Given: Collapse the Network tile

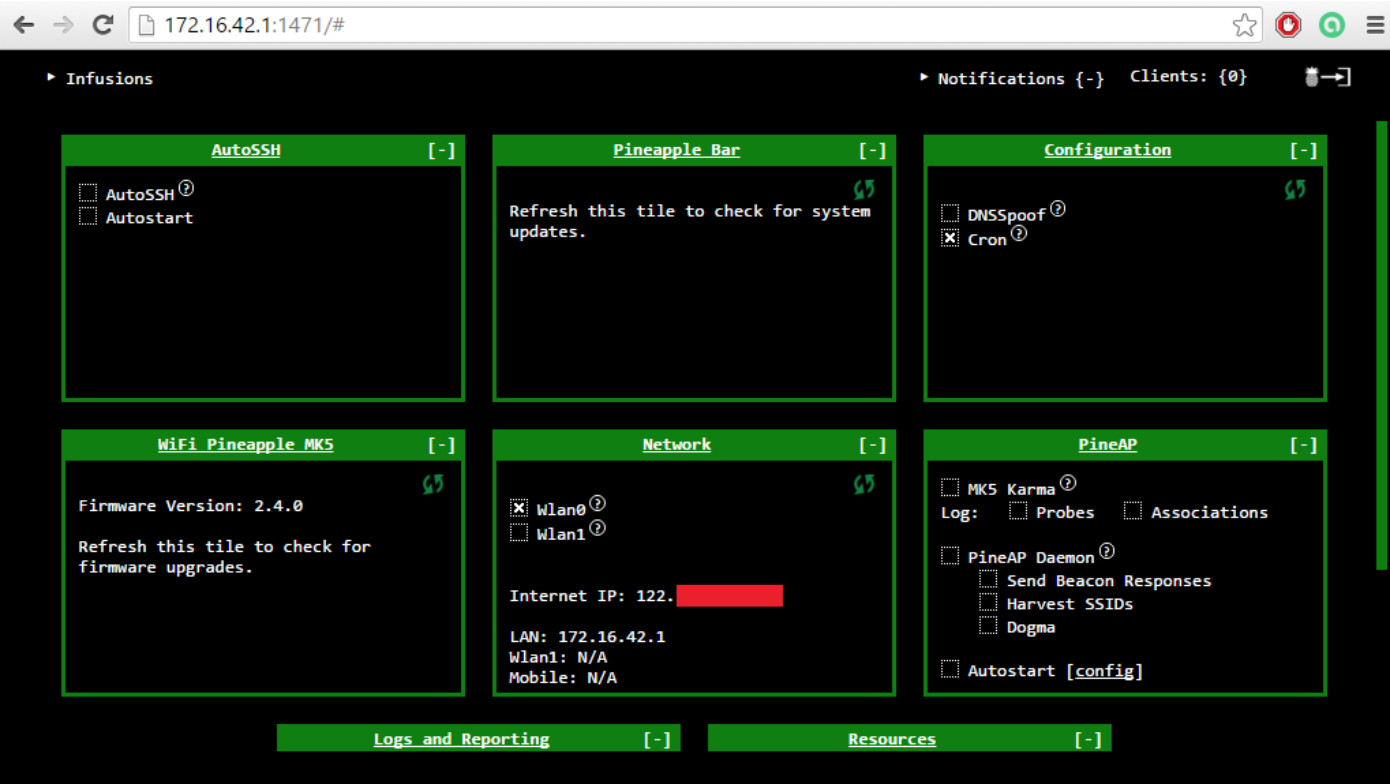Looking at the screenshot, I should pos(872,445).
